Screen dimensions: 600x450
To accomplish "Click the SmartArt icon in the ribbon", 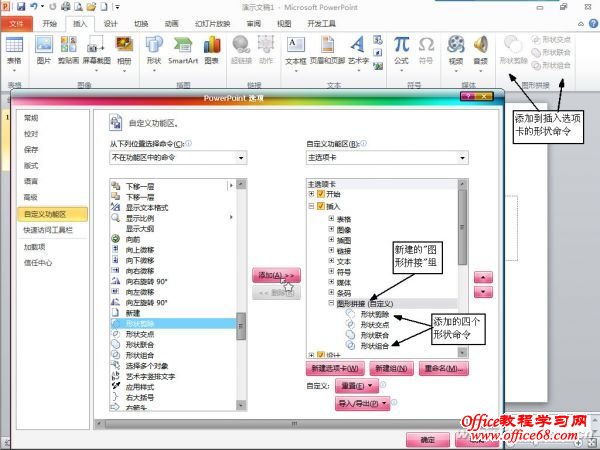I will coord(183,46).
